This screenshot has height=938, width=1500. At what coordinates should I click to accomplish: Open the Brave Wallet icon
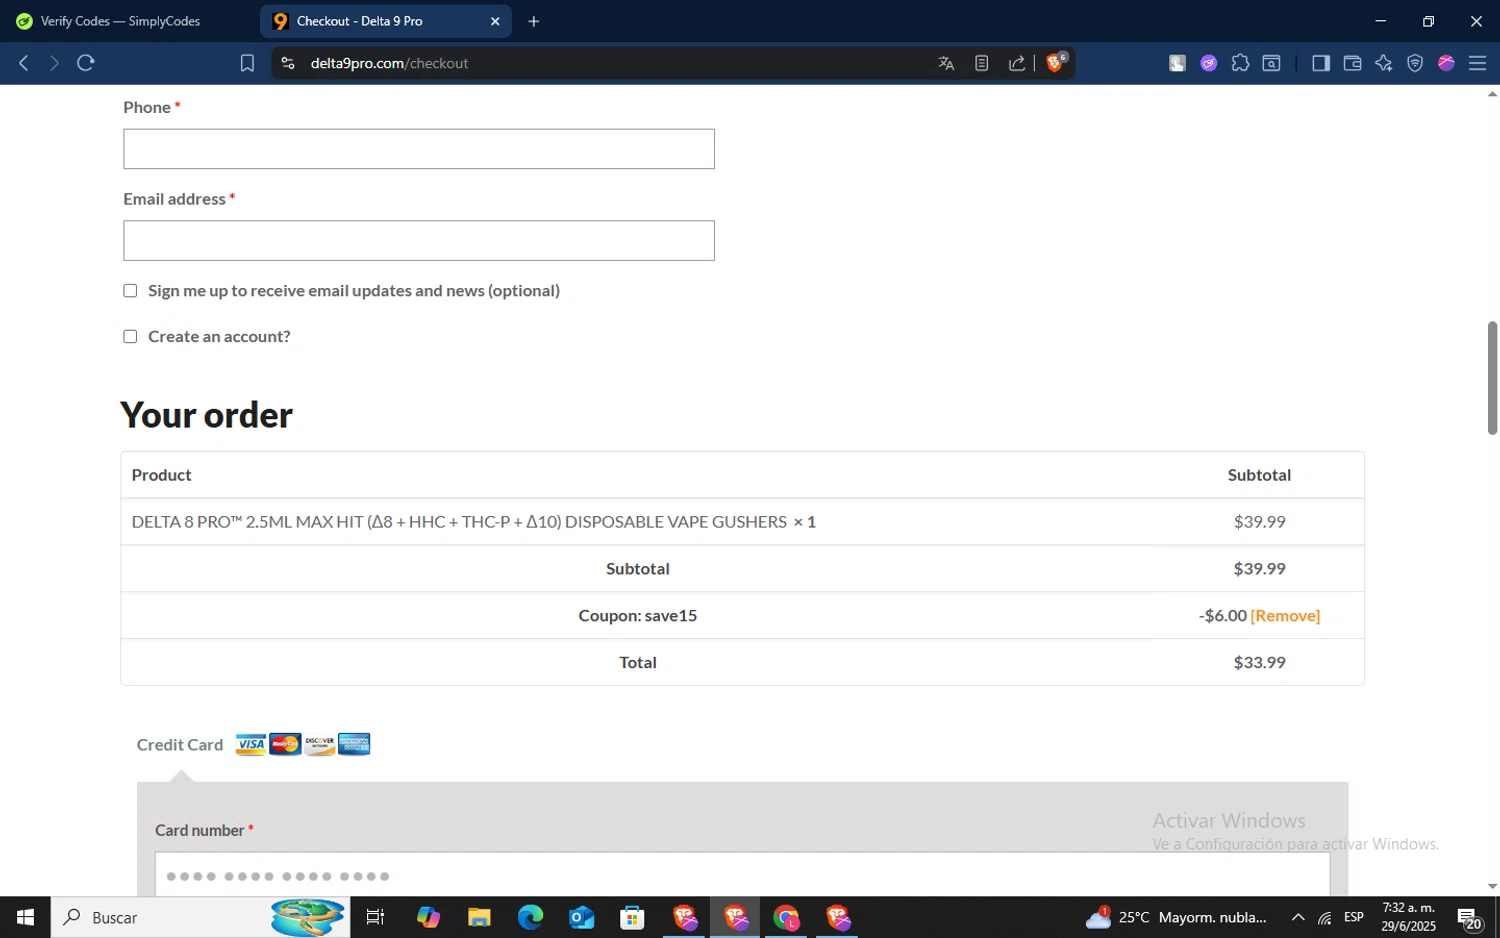[1352, 63]
